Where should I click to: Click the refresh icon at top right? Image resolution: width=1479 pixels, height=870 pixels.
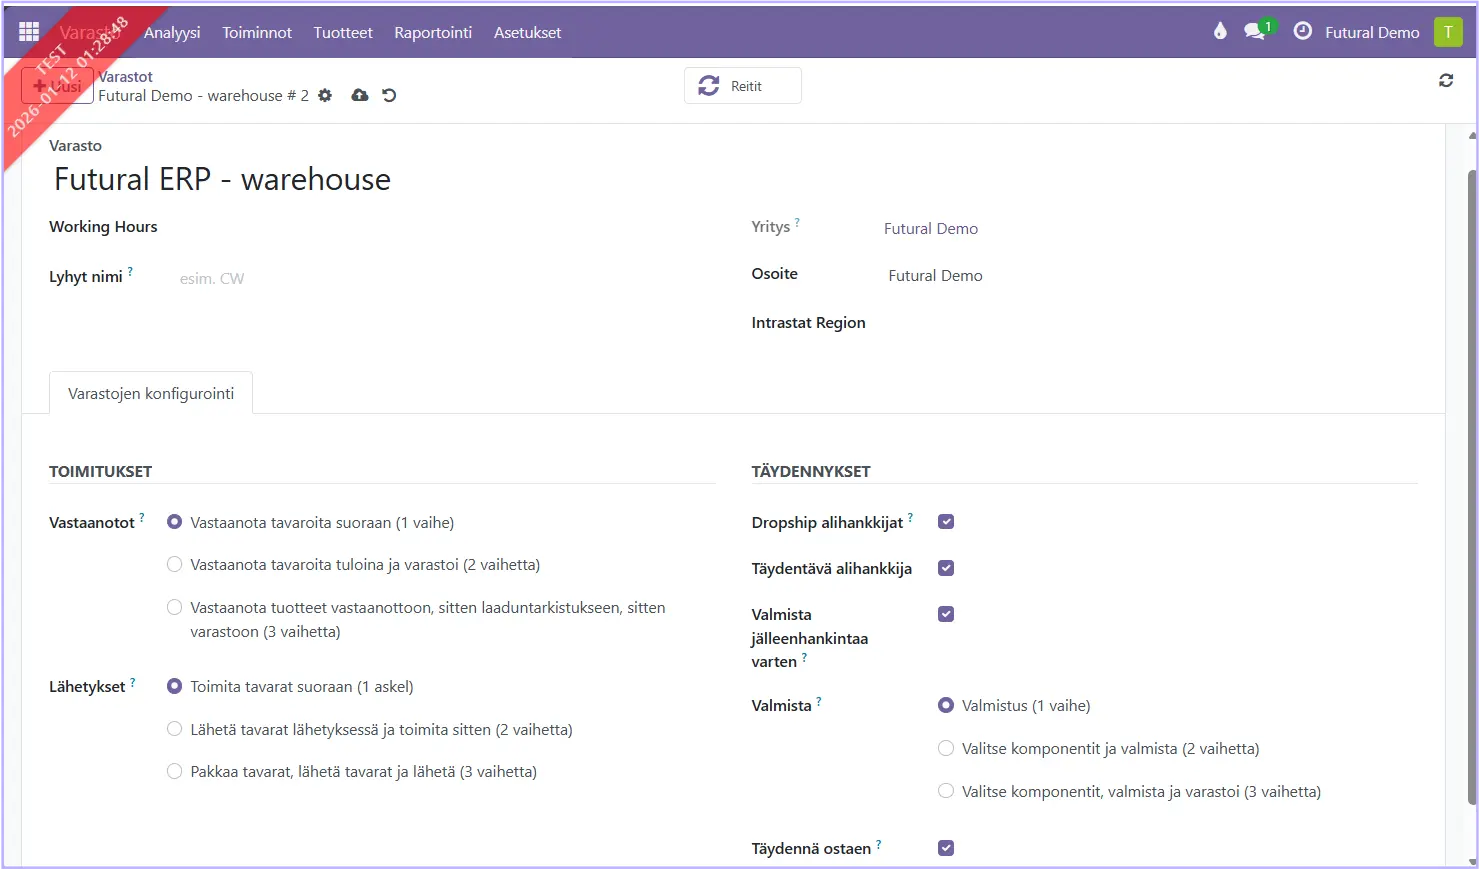(1446, 80)
